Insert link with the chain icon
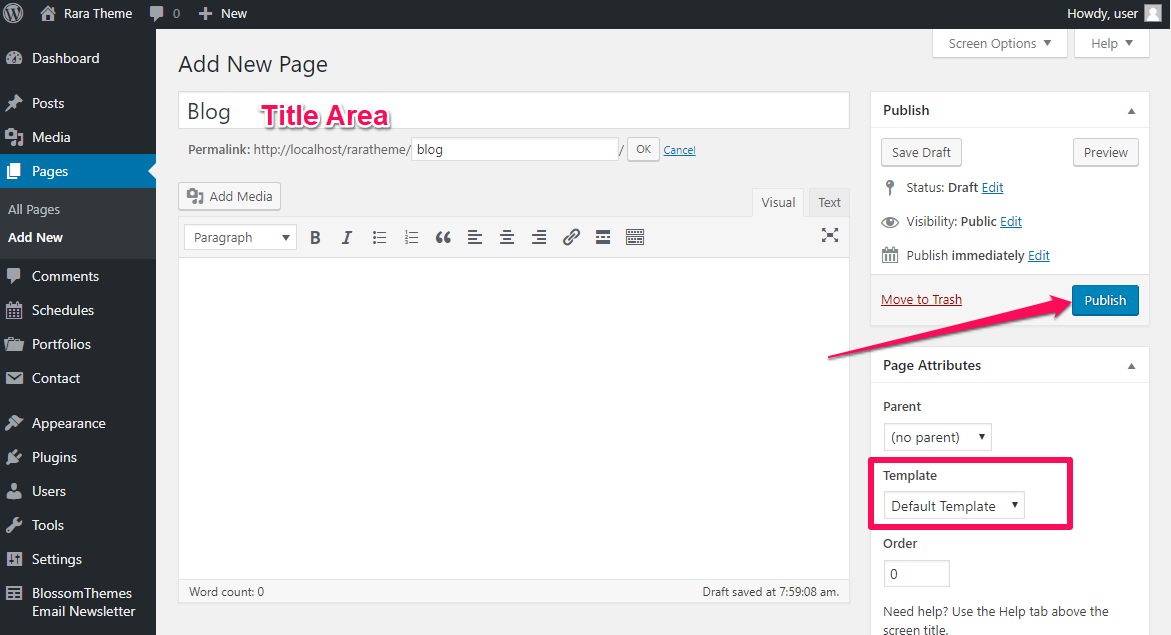 click(x=571, y=238)
